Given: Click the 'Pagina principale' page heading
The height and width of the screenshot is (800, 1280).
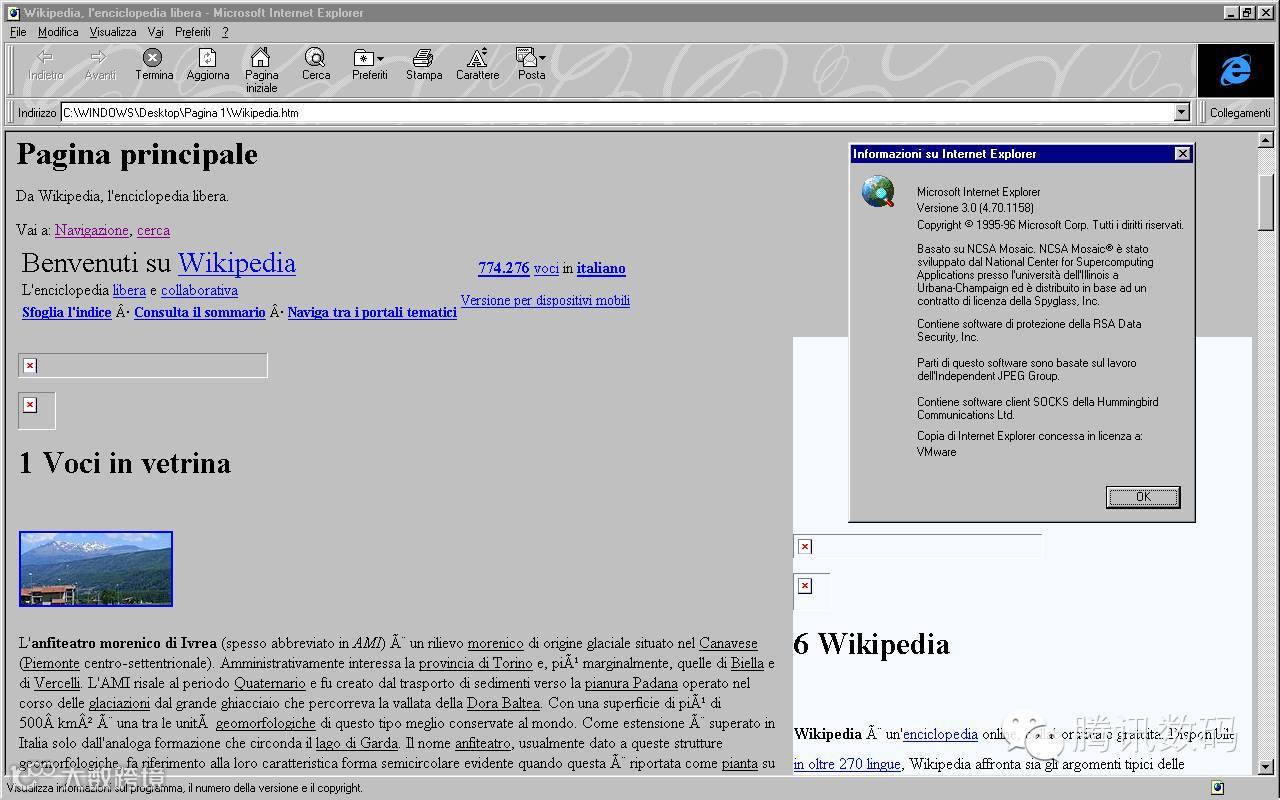Looking at the screenshot, I should [x=137, y=155].
